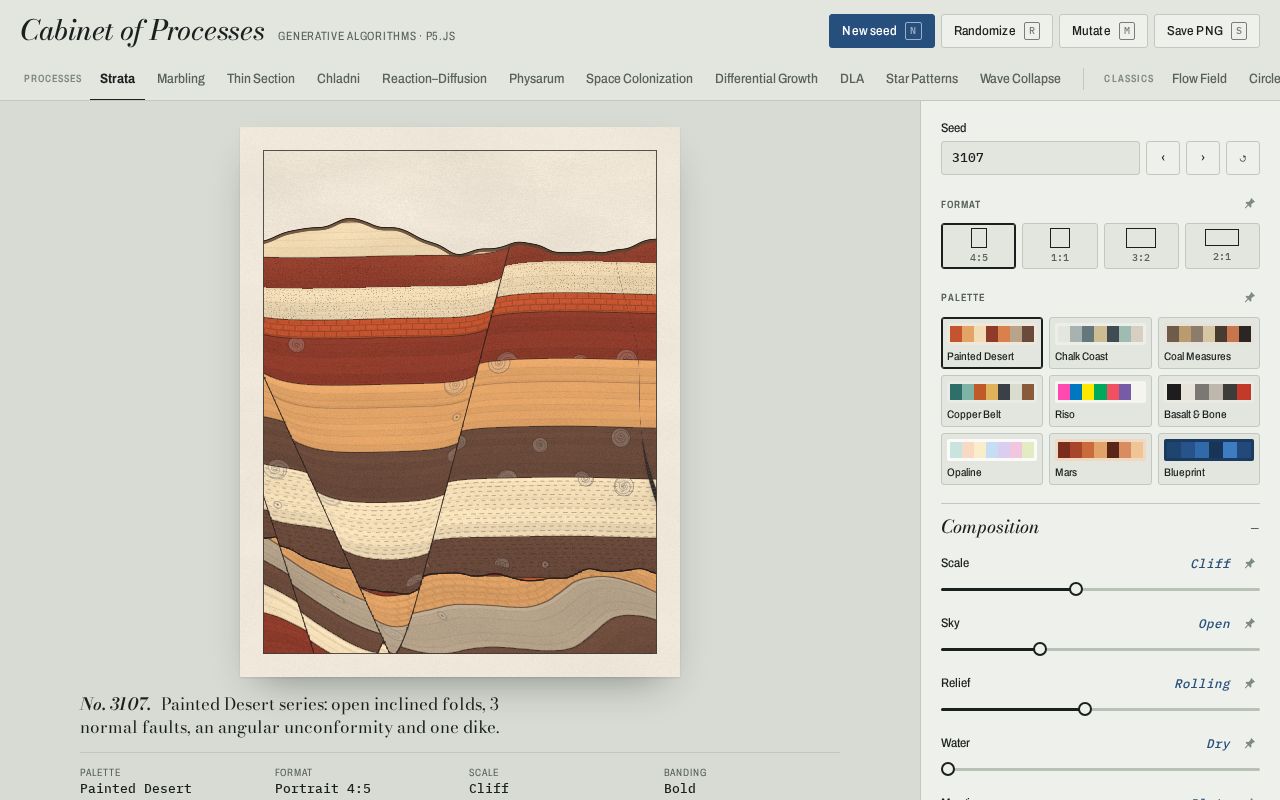Pin the Format setting

coord(1249,204)
